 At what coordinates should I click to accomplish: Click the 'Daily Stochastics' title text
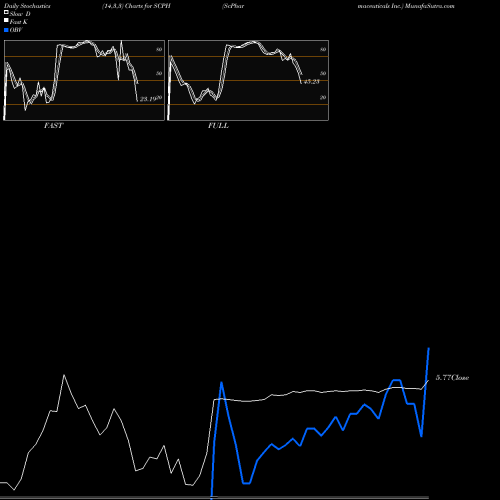point(27,6)
